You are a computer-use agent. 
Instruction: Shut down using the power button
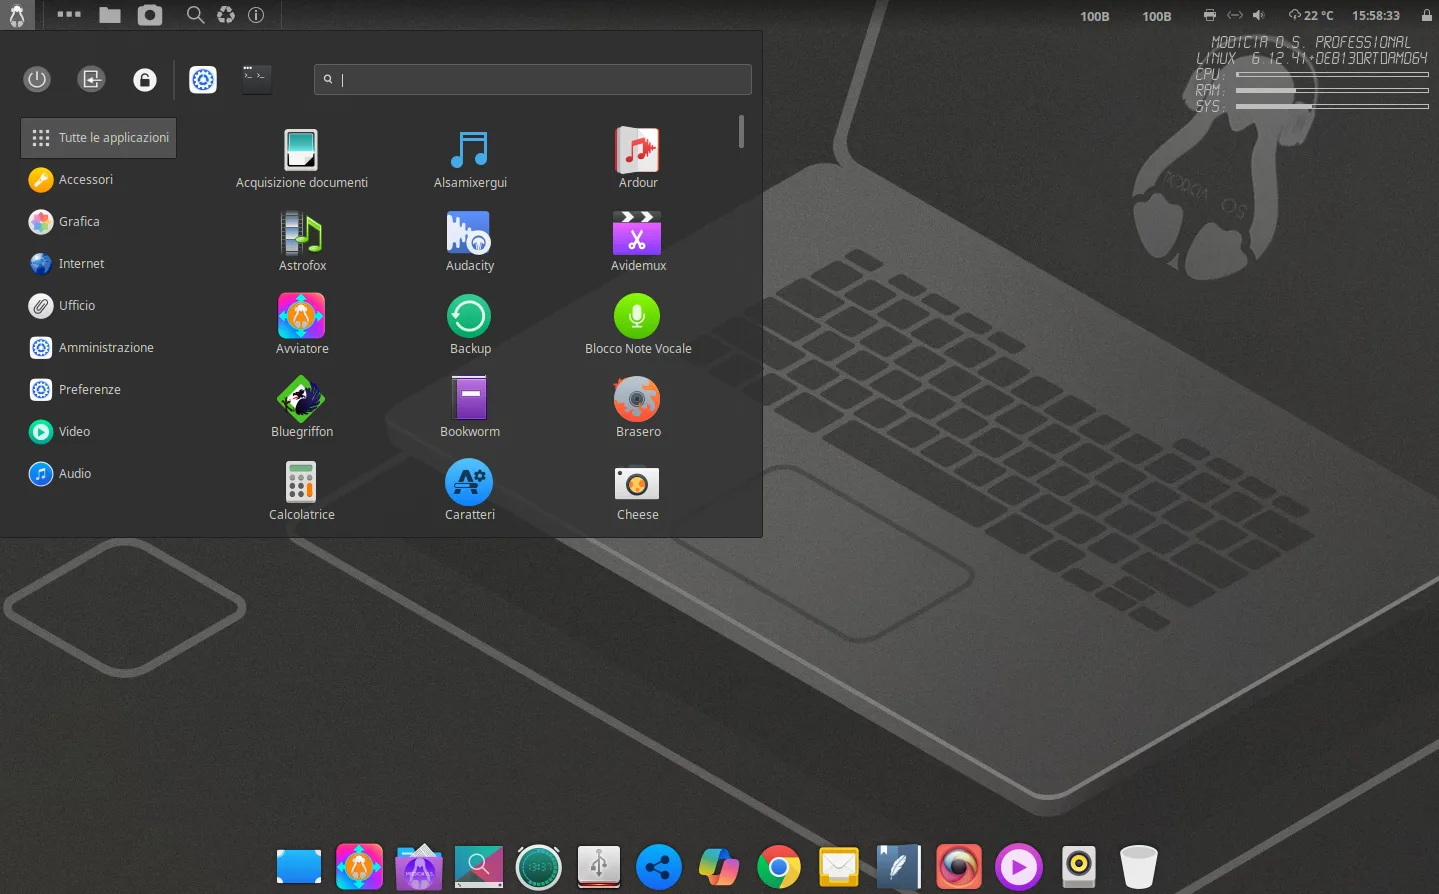(x=37, y=79)
